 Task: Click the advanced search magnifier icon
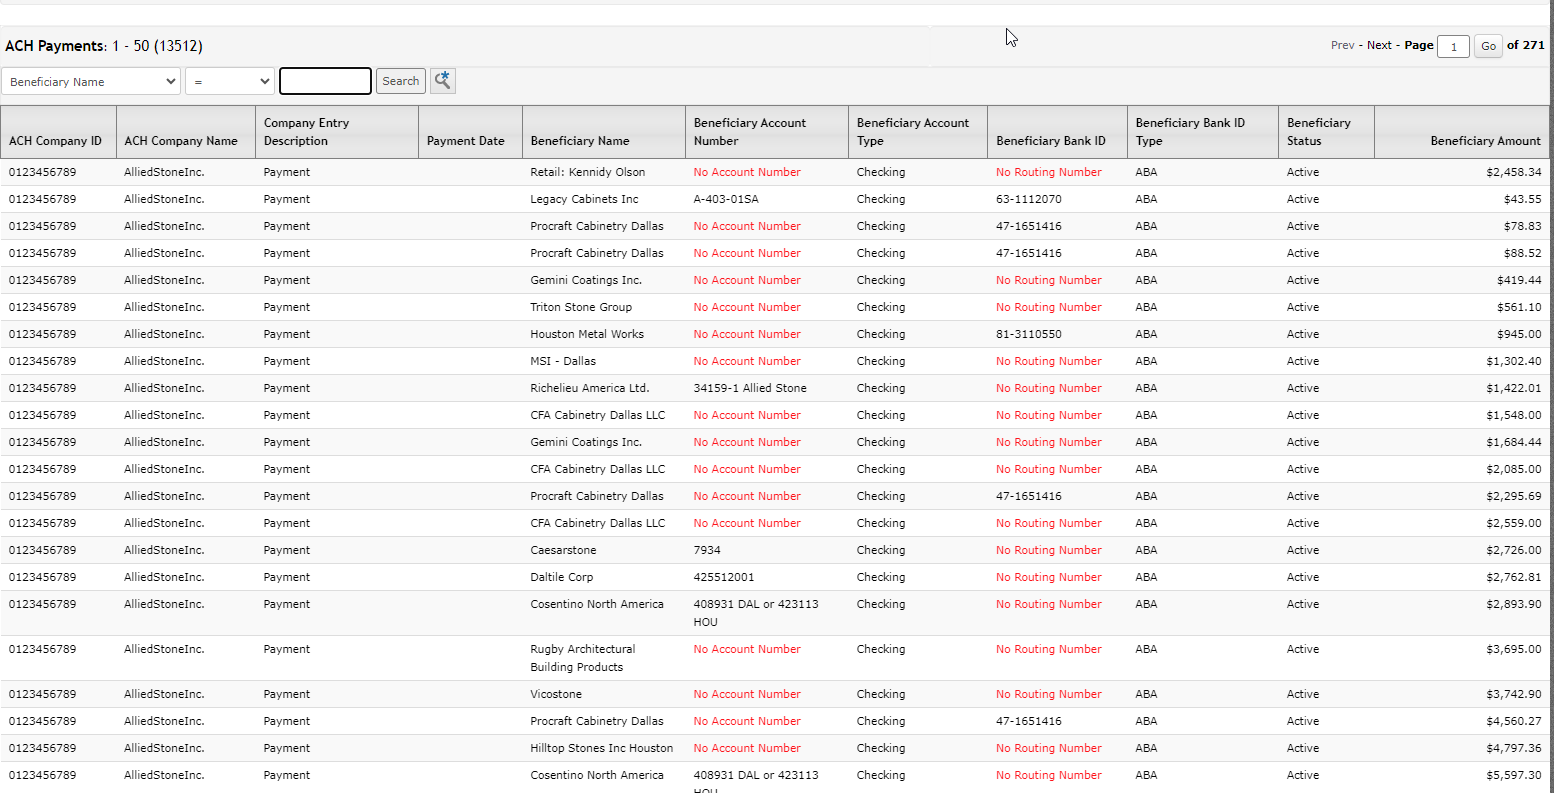443,81
